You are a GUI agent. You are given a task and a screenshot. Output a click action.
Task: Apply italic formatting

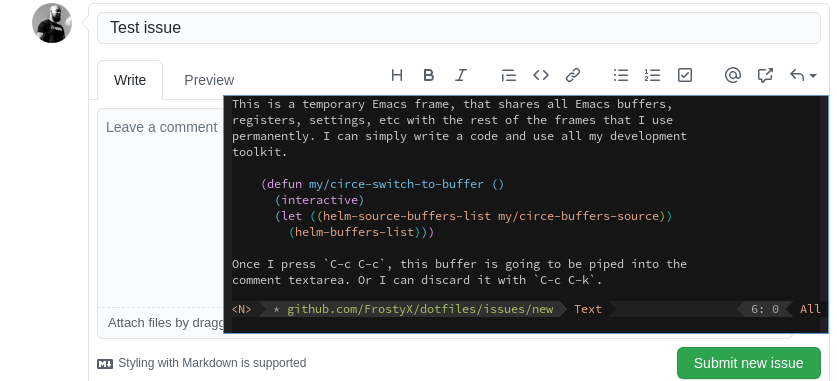click(x=461, y=75)
